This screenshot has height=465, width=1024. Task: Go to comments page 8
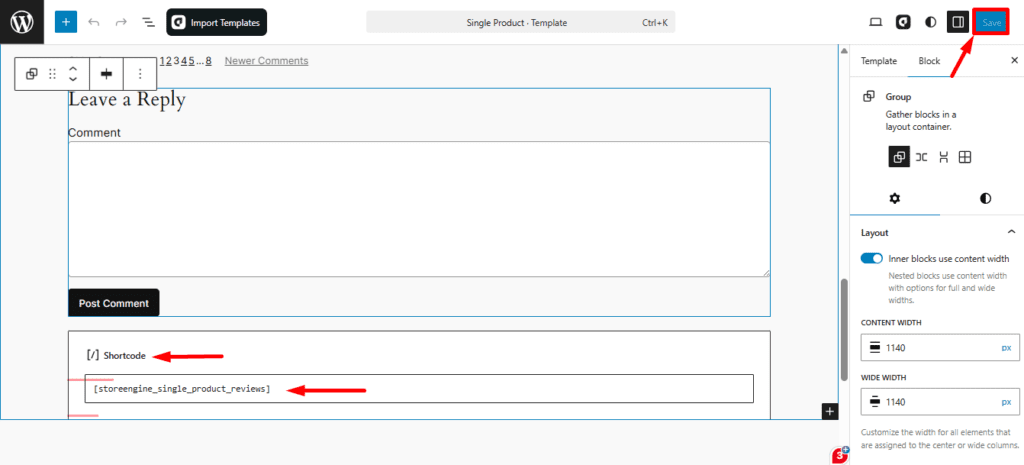208,61
